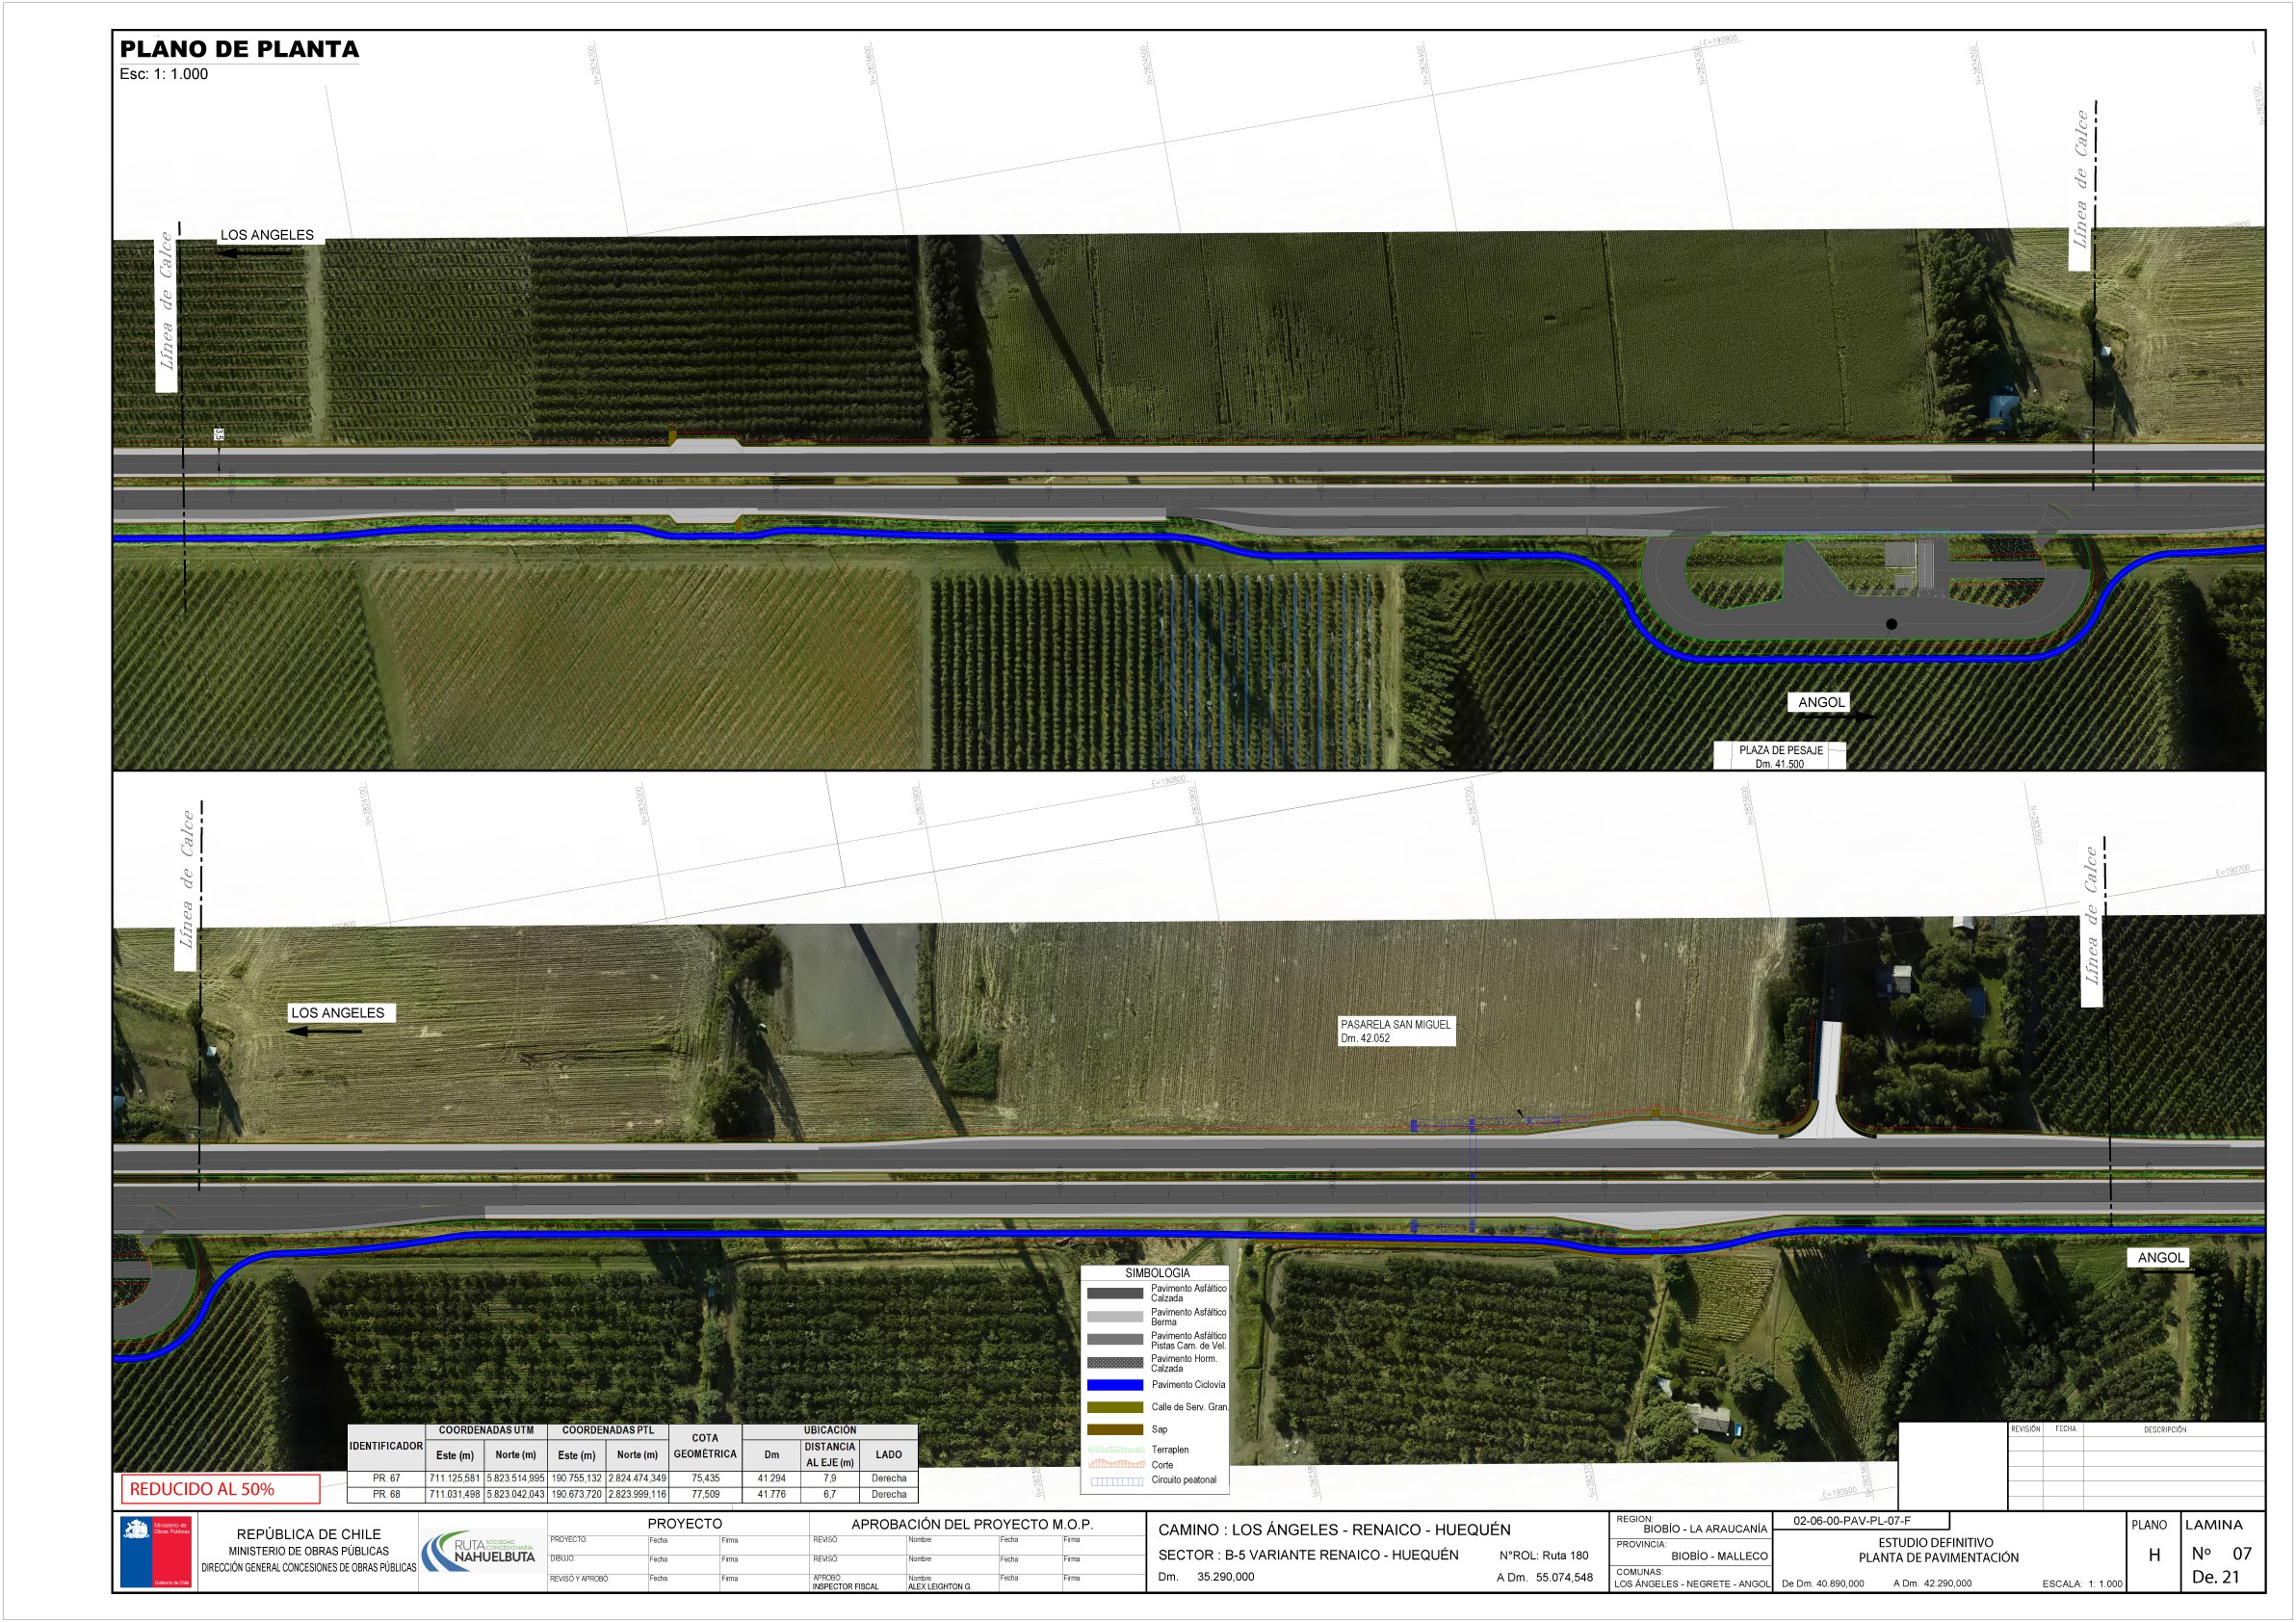Image resolution: width=2296 pixels, height=1622 pixels.
Task: Click the De Dm. 40.890,000 start chainage
Action: (1822, 1584)
